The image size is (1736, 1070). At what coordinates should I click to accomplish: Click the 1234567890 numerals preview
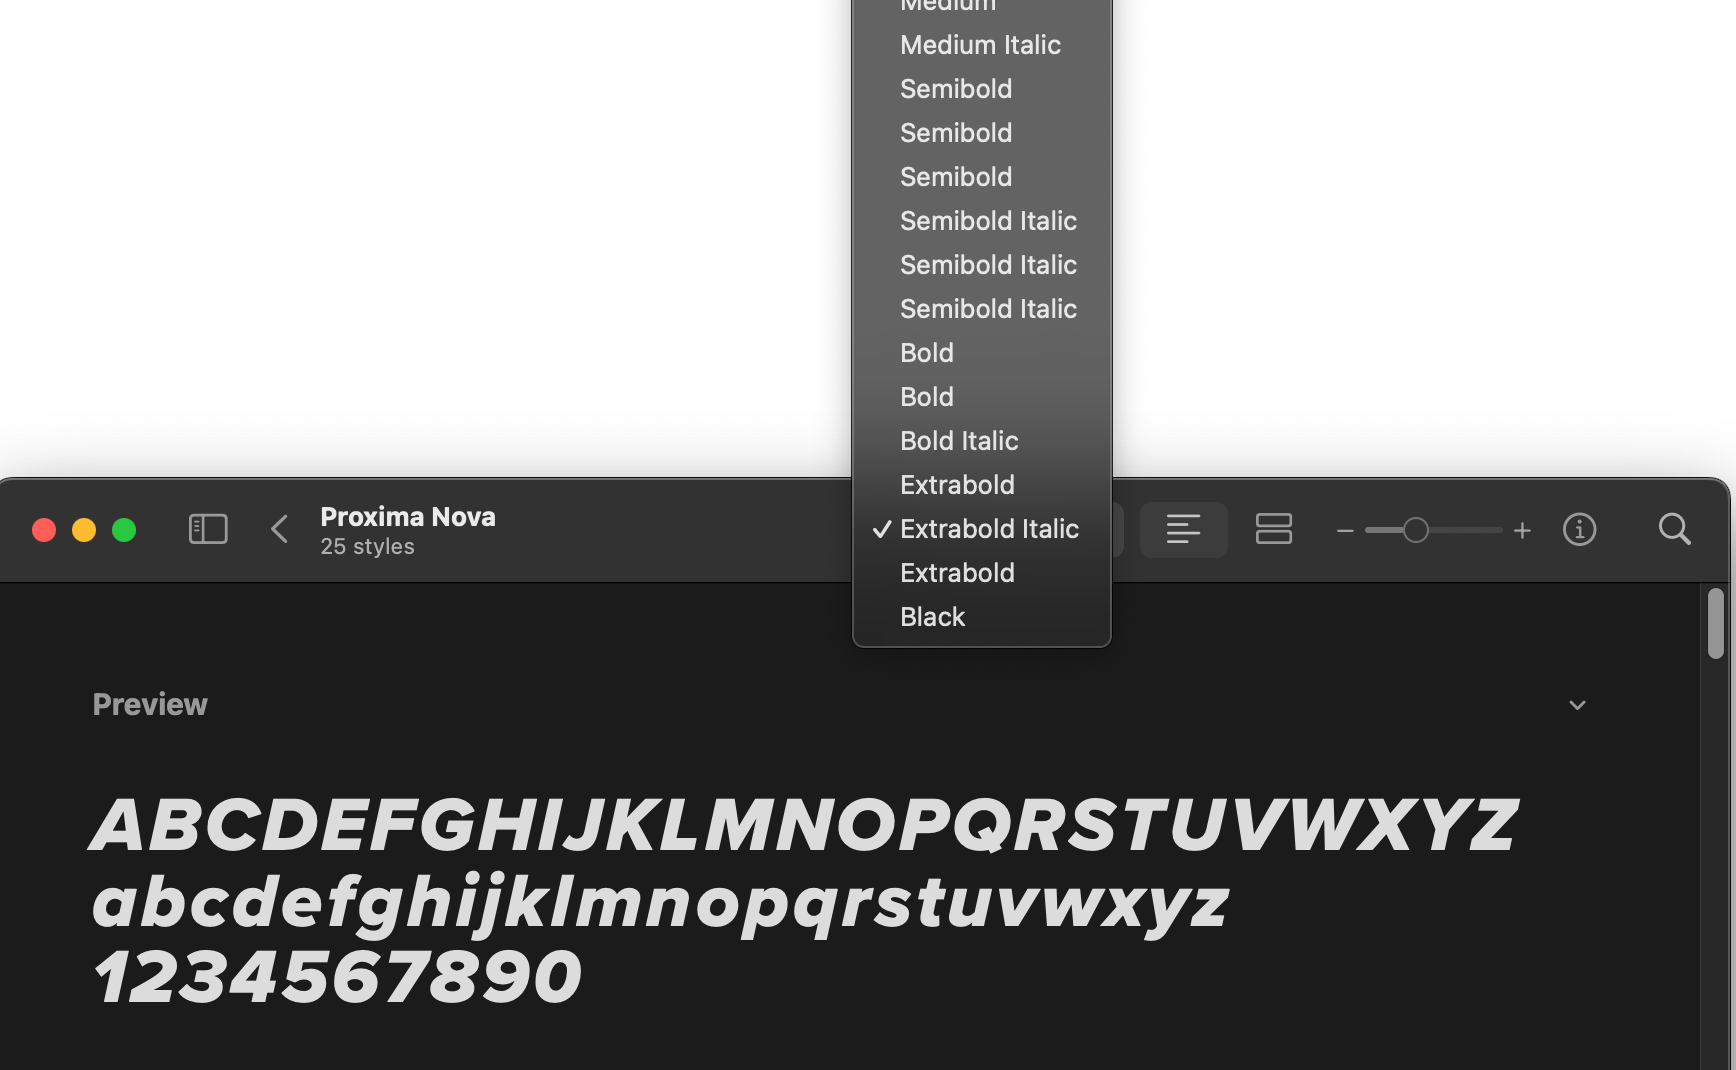[x=337, y=978]
